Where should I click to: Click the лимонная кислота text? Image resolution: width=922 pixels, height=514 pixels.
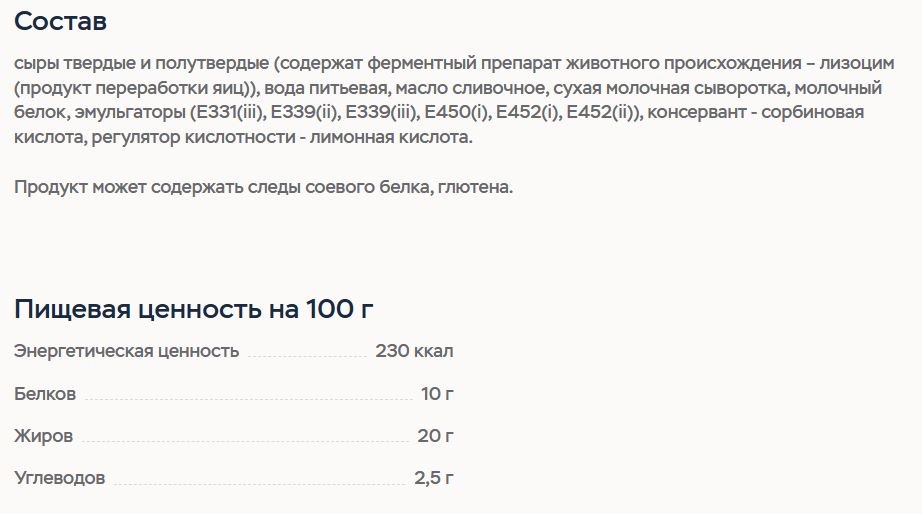click(389, 138)
